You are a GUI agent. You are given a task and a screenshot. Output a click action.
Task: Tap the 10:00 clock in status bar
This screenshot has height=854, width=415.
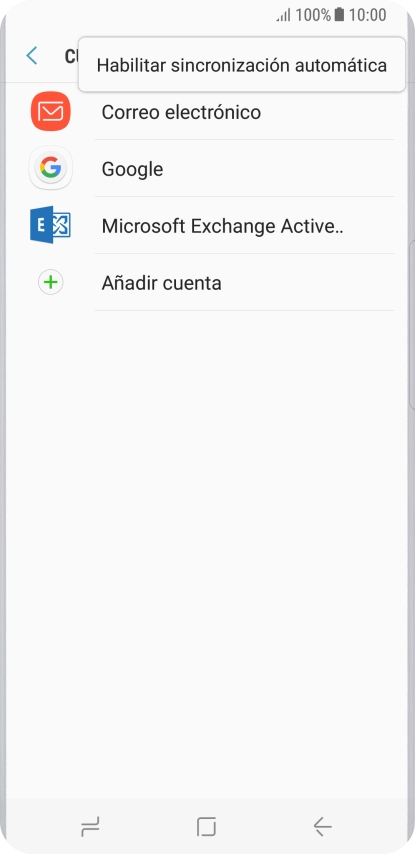click(368, 15)
